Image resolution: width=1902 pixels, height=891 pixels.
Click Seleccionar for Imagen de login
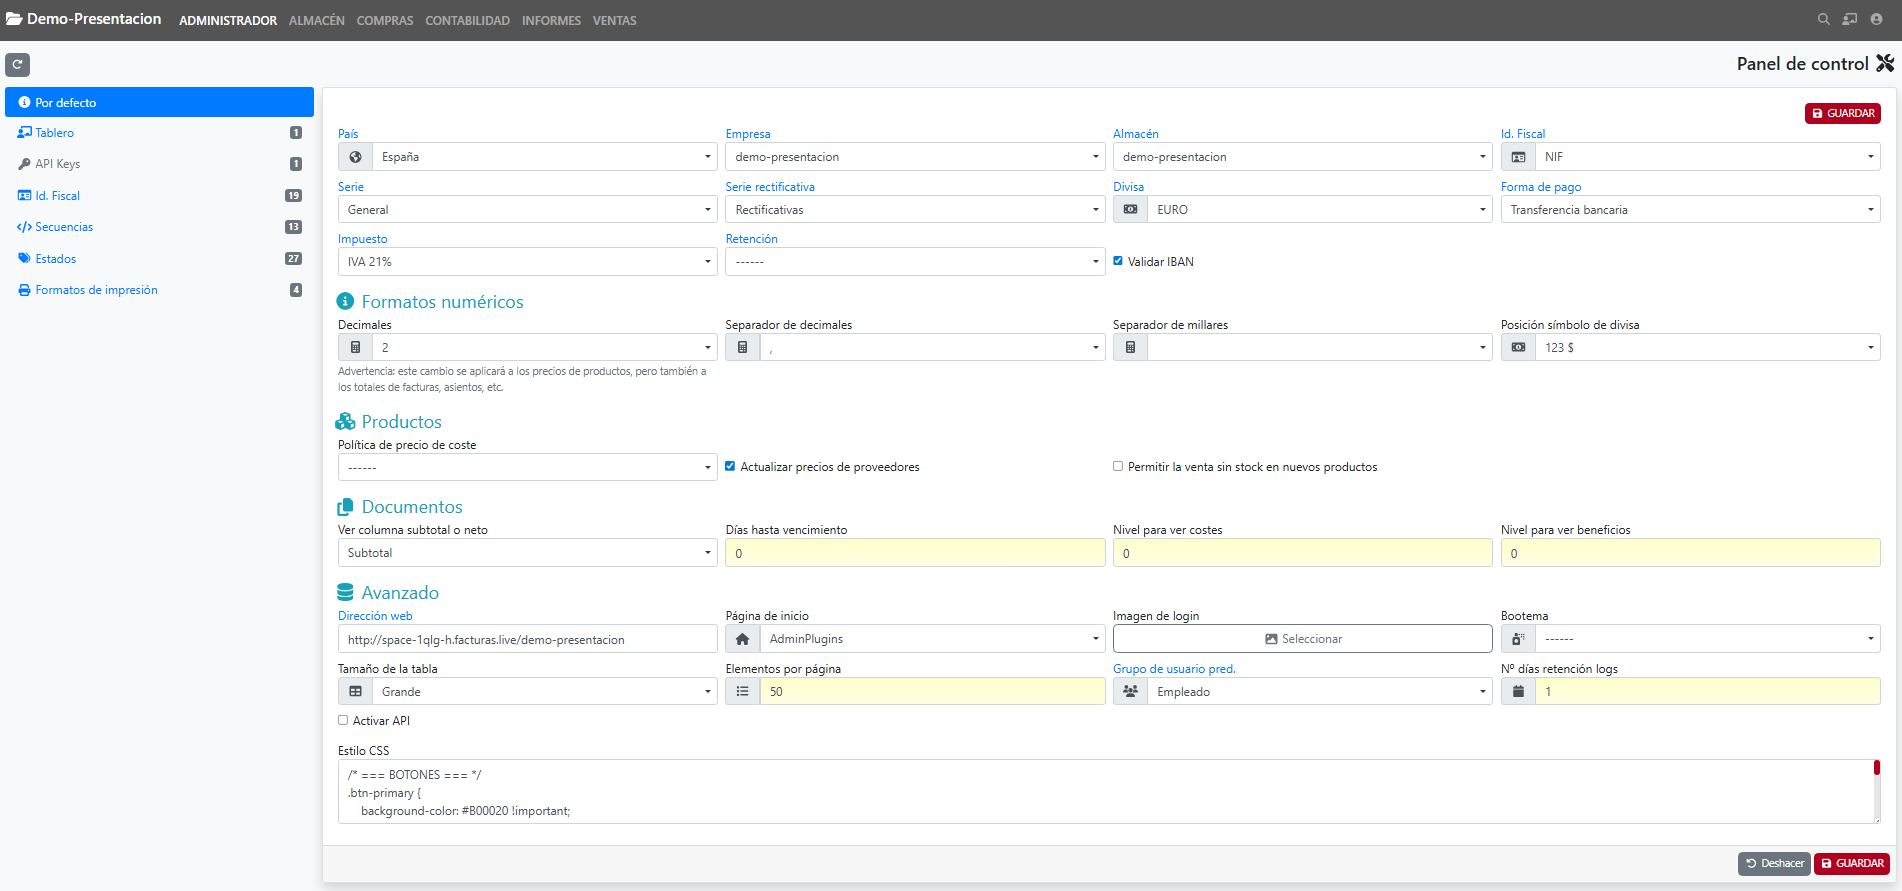pos(1302,639)
